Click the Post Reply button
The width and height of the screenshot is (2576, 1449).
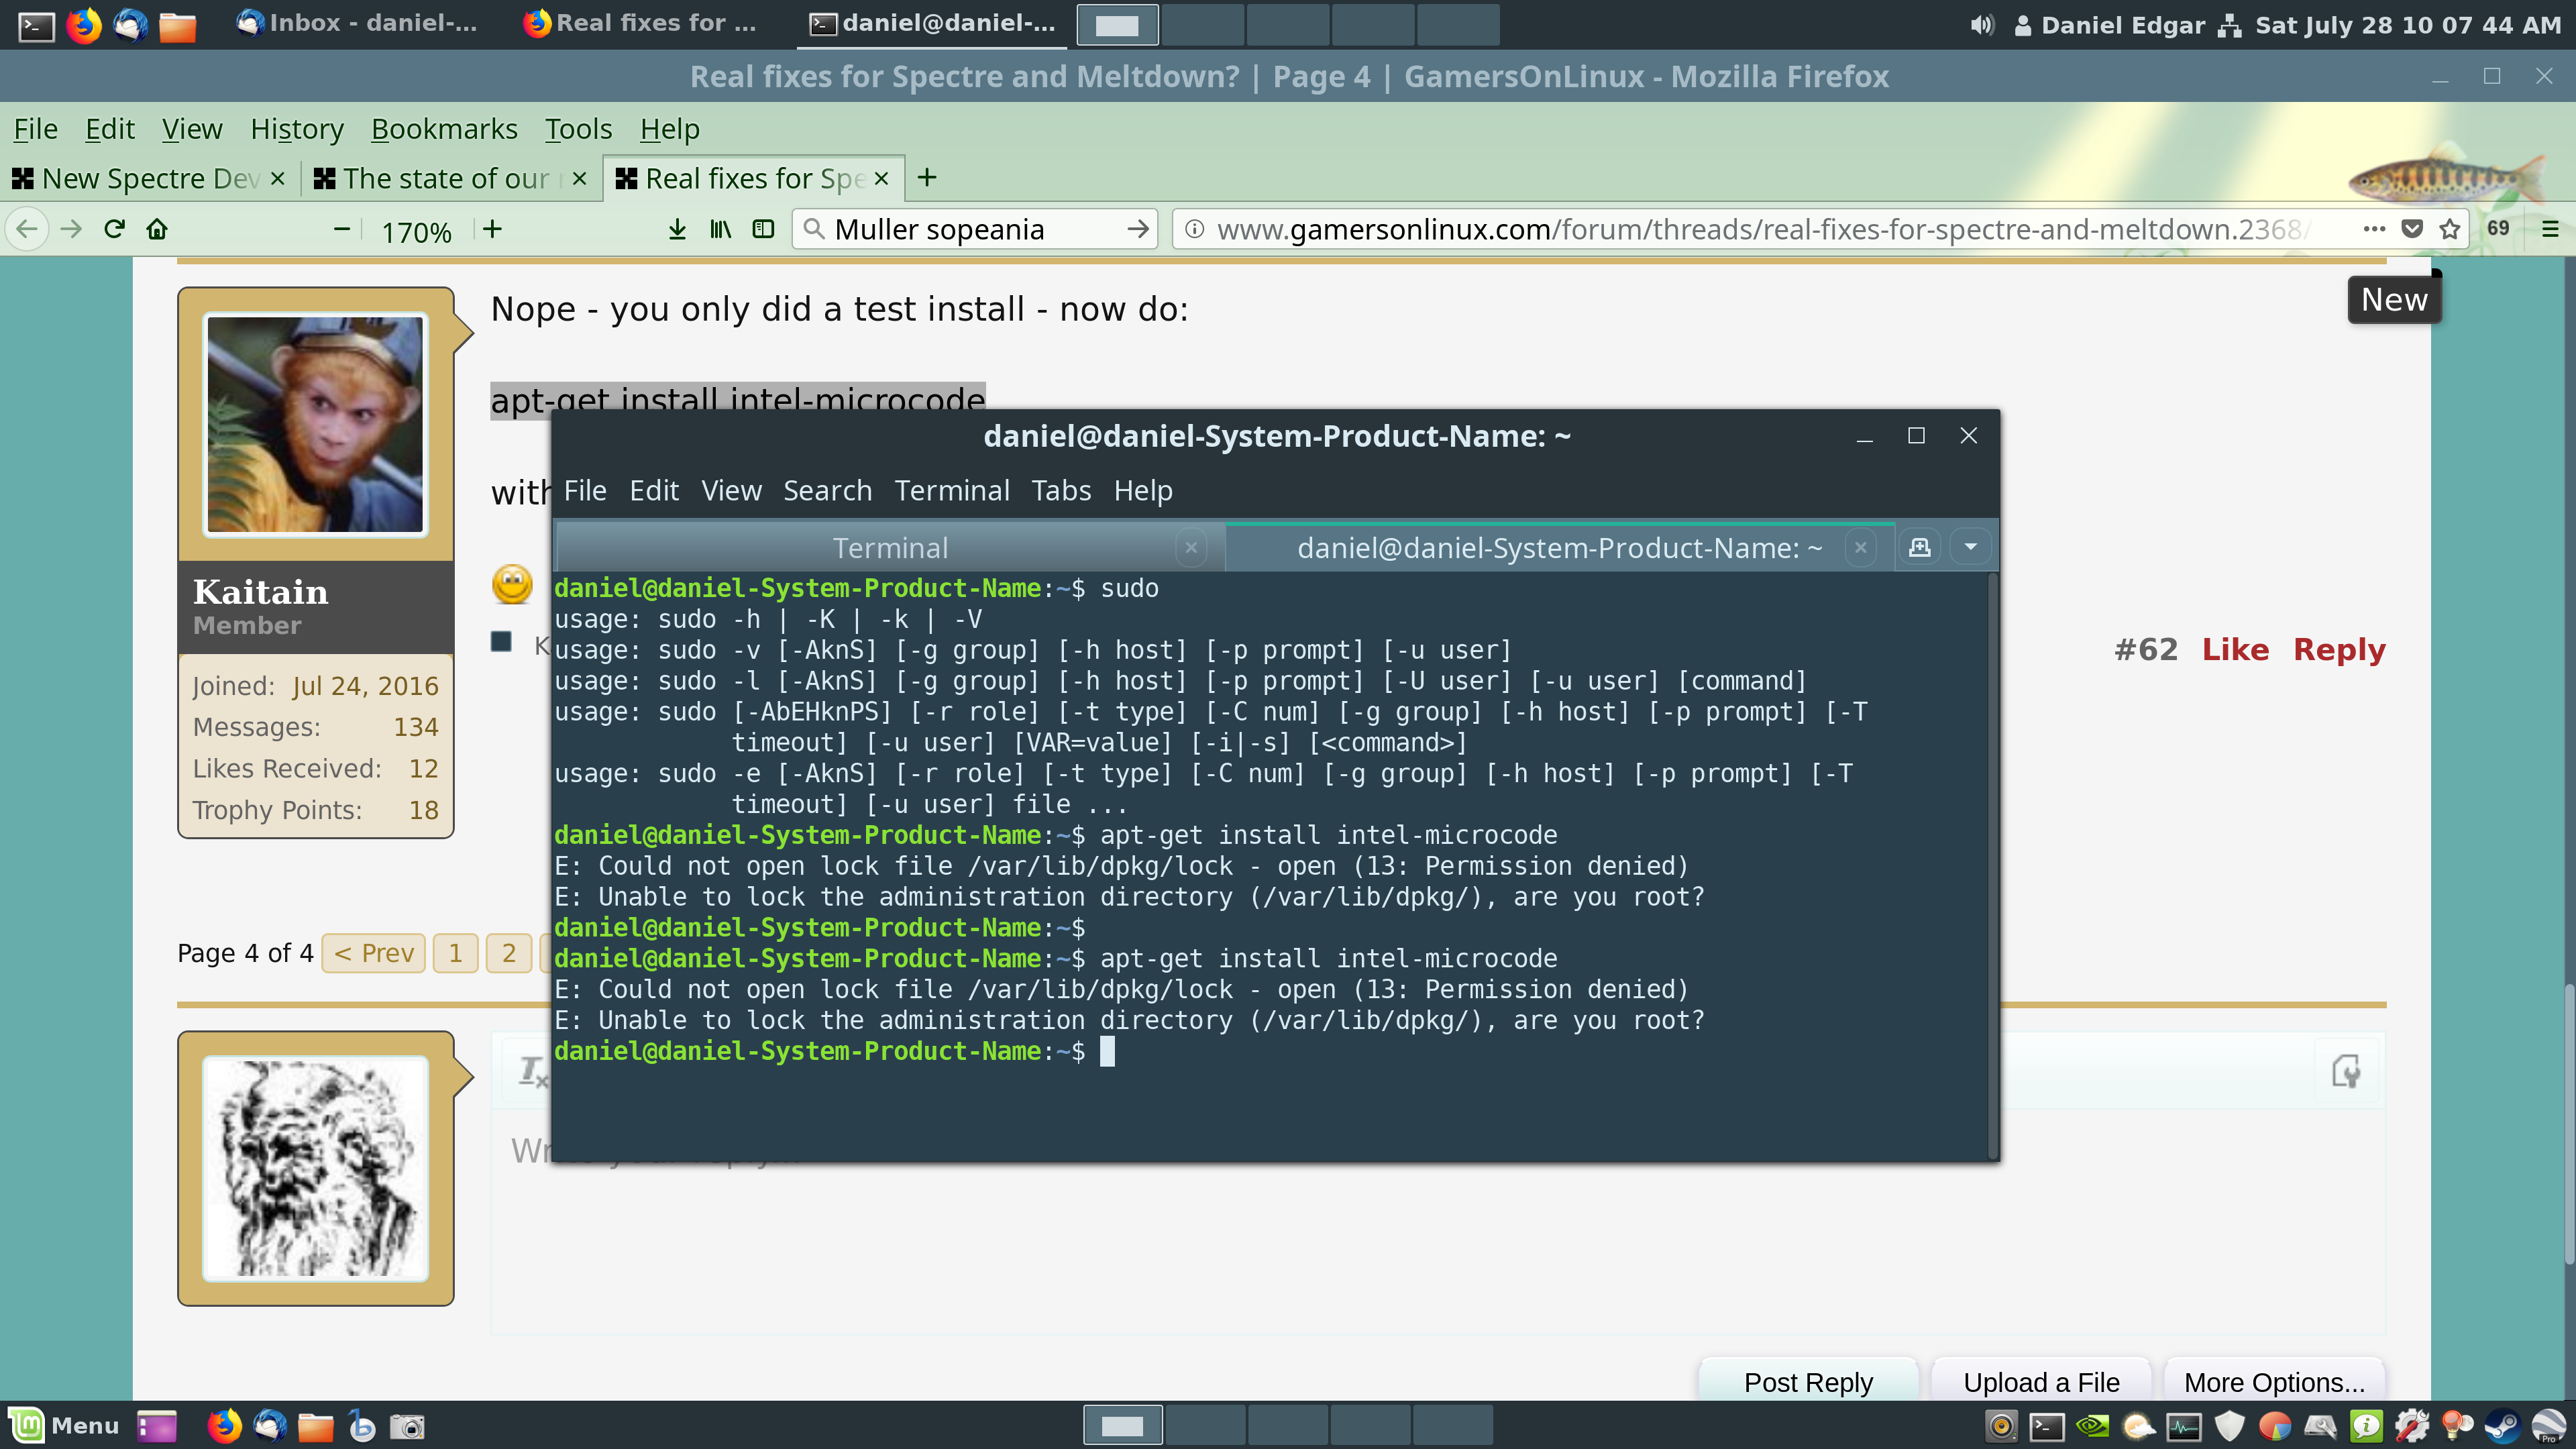tap(1808, 1382)
